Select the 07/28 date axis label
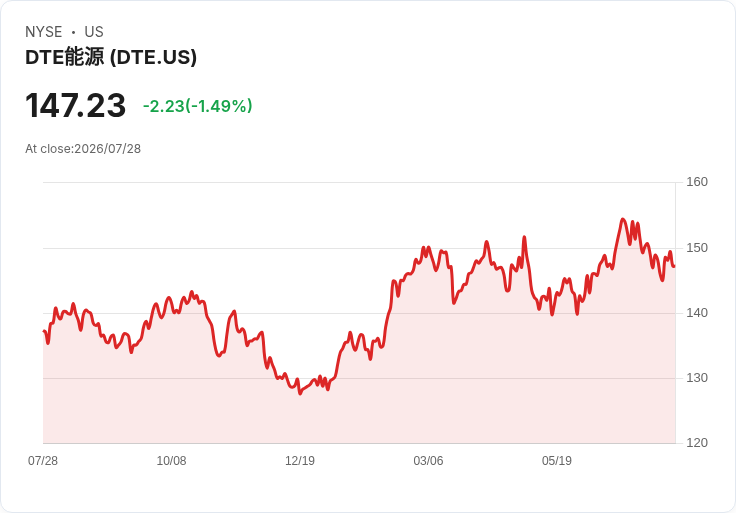 click(43, 460)
